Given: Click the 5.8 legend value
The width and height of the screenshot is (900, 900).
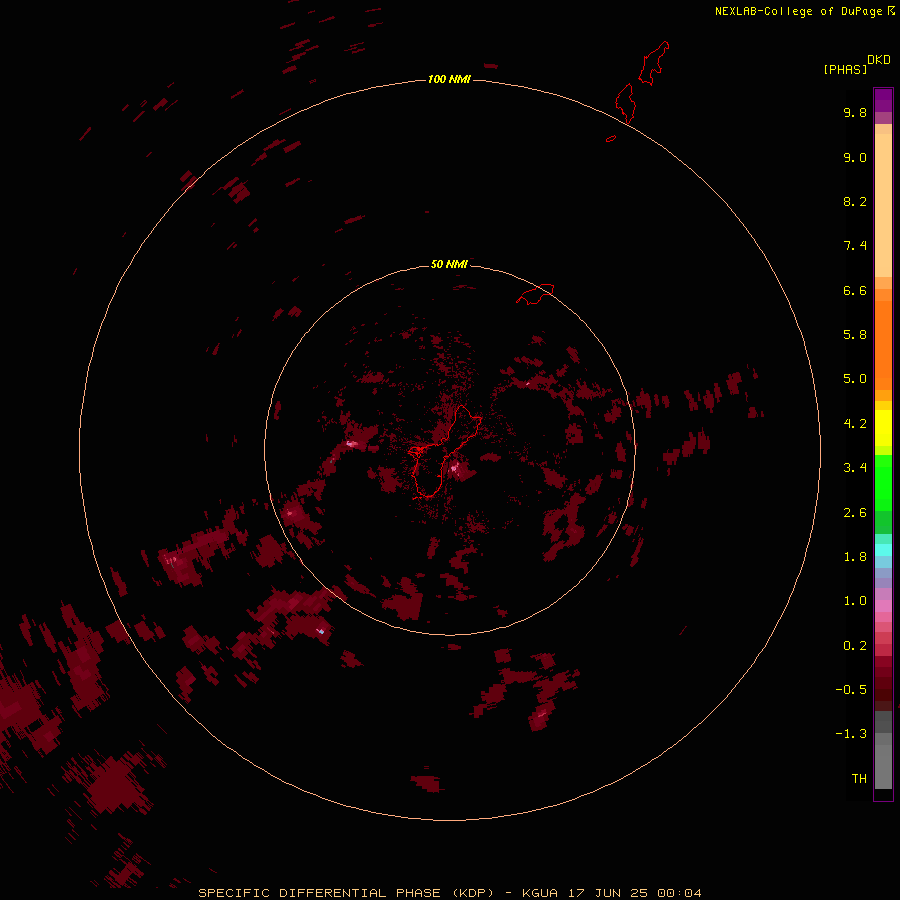Looking at the screenshot, I should pyautogui.click(x=855, y=335).
